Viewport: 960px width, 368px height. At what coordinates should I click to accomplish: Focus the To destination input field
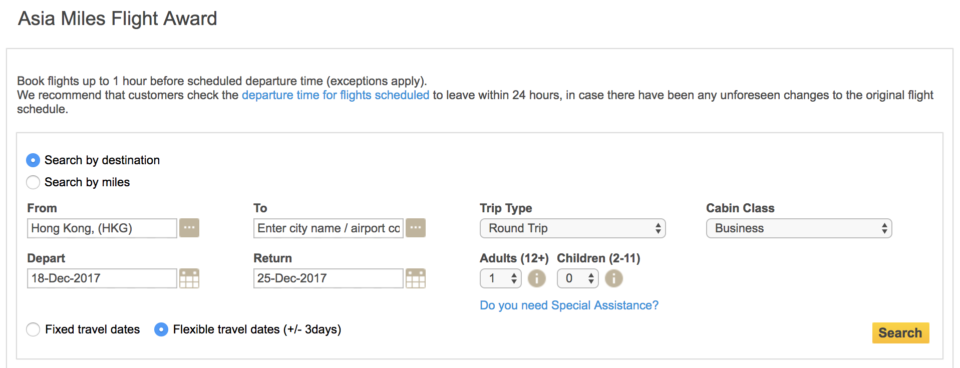click(x=328, y=228)
